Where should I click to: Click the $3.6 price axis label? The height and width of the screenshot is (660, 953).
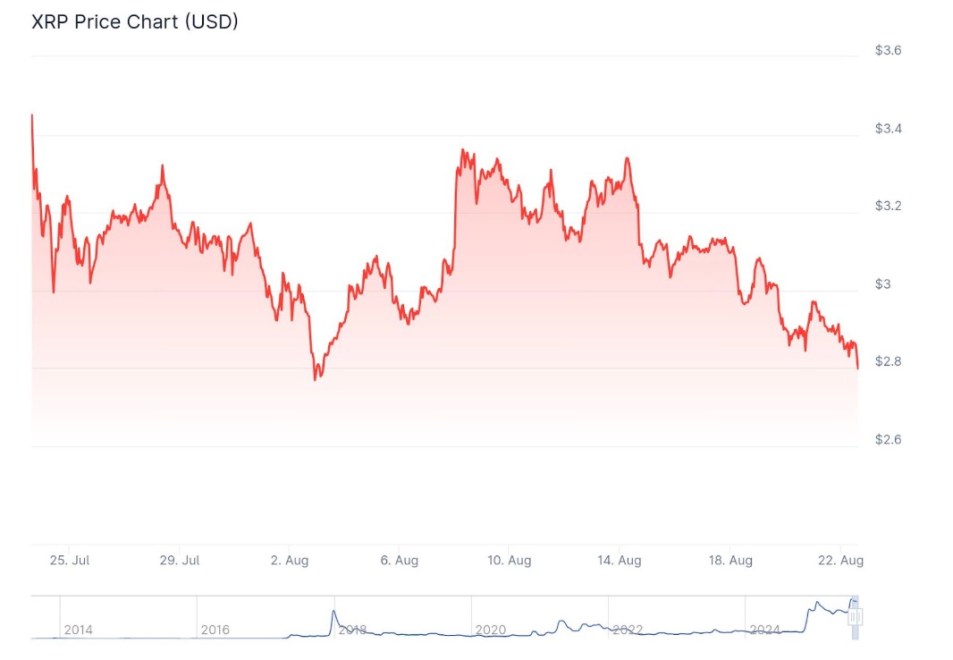[x=888, y=51]
